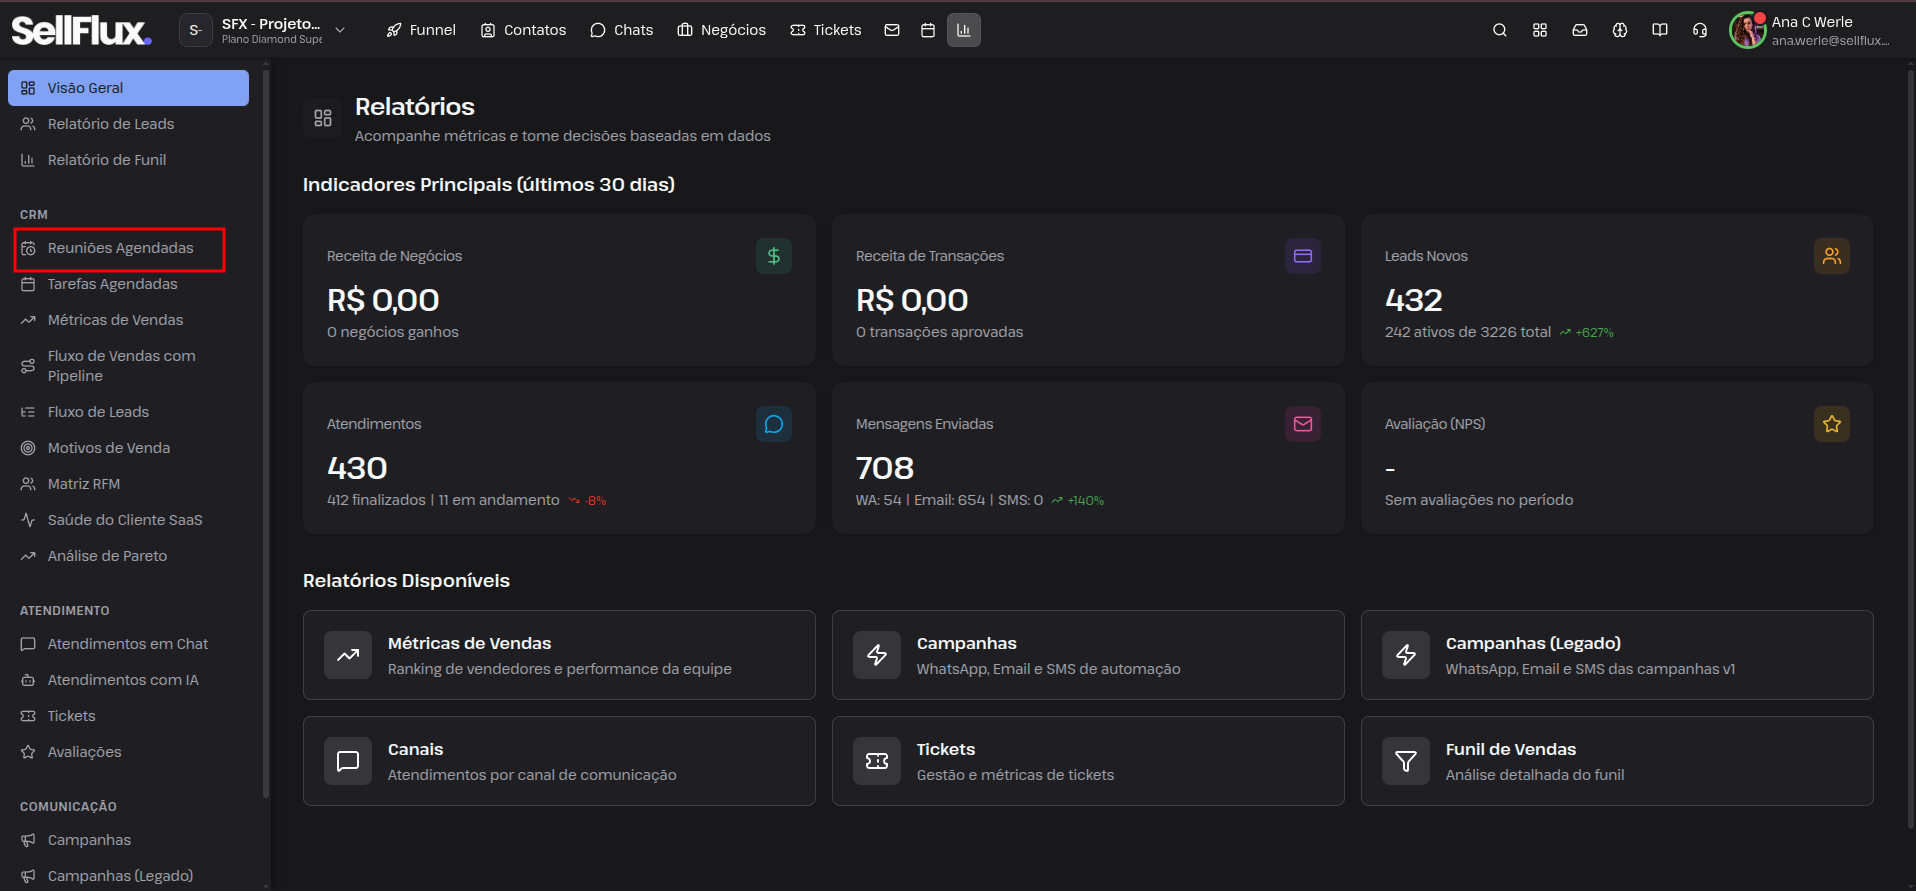Go to Contatos in top navigation
The image size is (1916, 891).
(524, 30)
